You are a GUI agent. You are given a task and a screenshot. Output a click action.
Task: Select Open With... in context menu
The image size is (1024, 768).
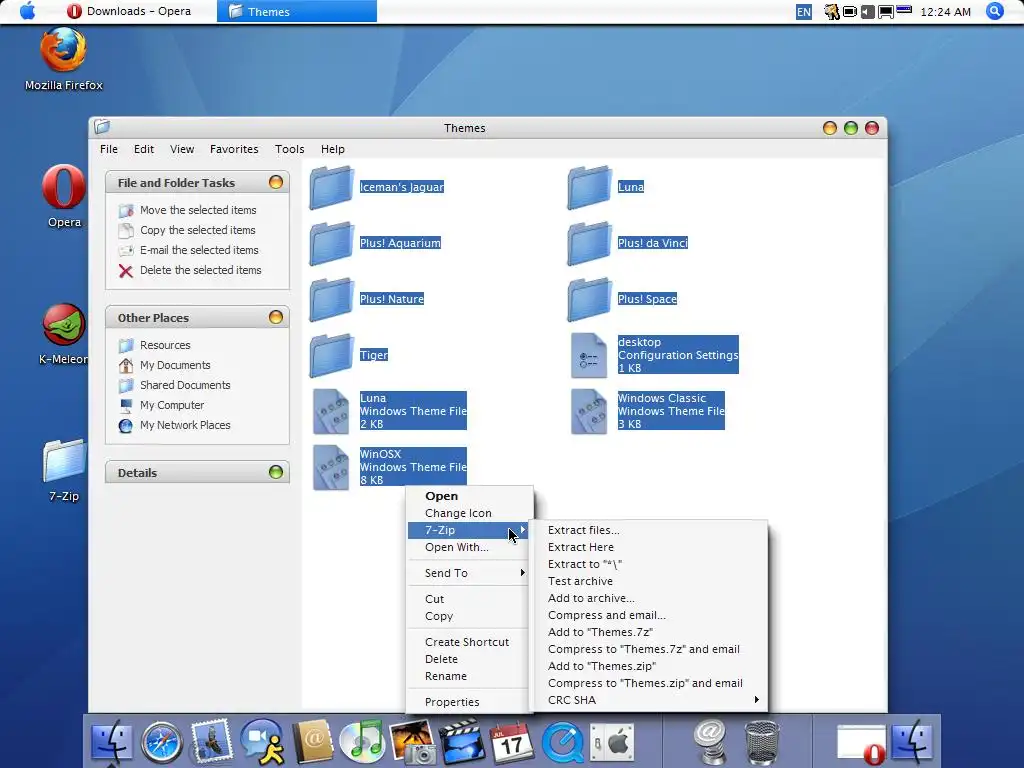(x=468, y=547)
